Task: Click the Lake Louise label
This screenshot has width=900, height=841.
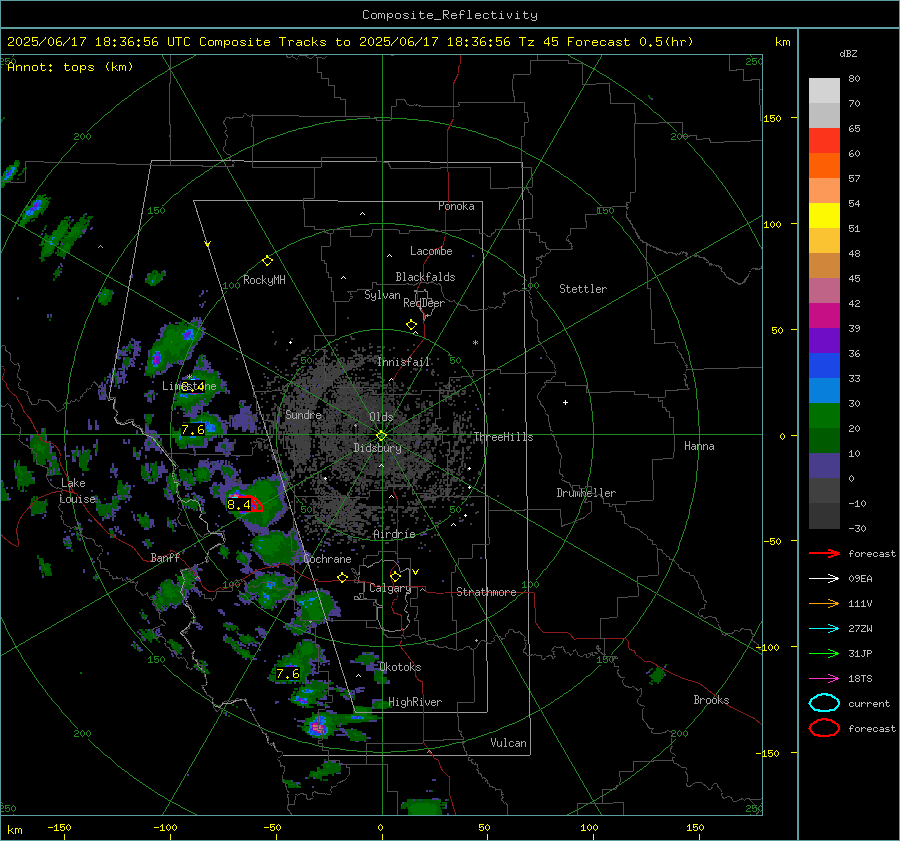Action: click(x=77, y=491)
